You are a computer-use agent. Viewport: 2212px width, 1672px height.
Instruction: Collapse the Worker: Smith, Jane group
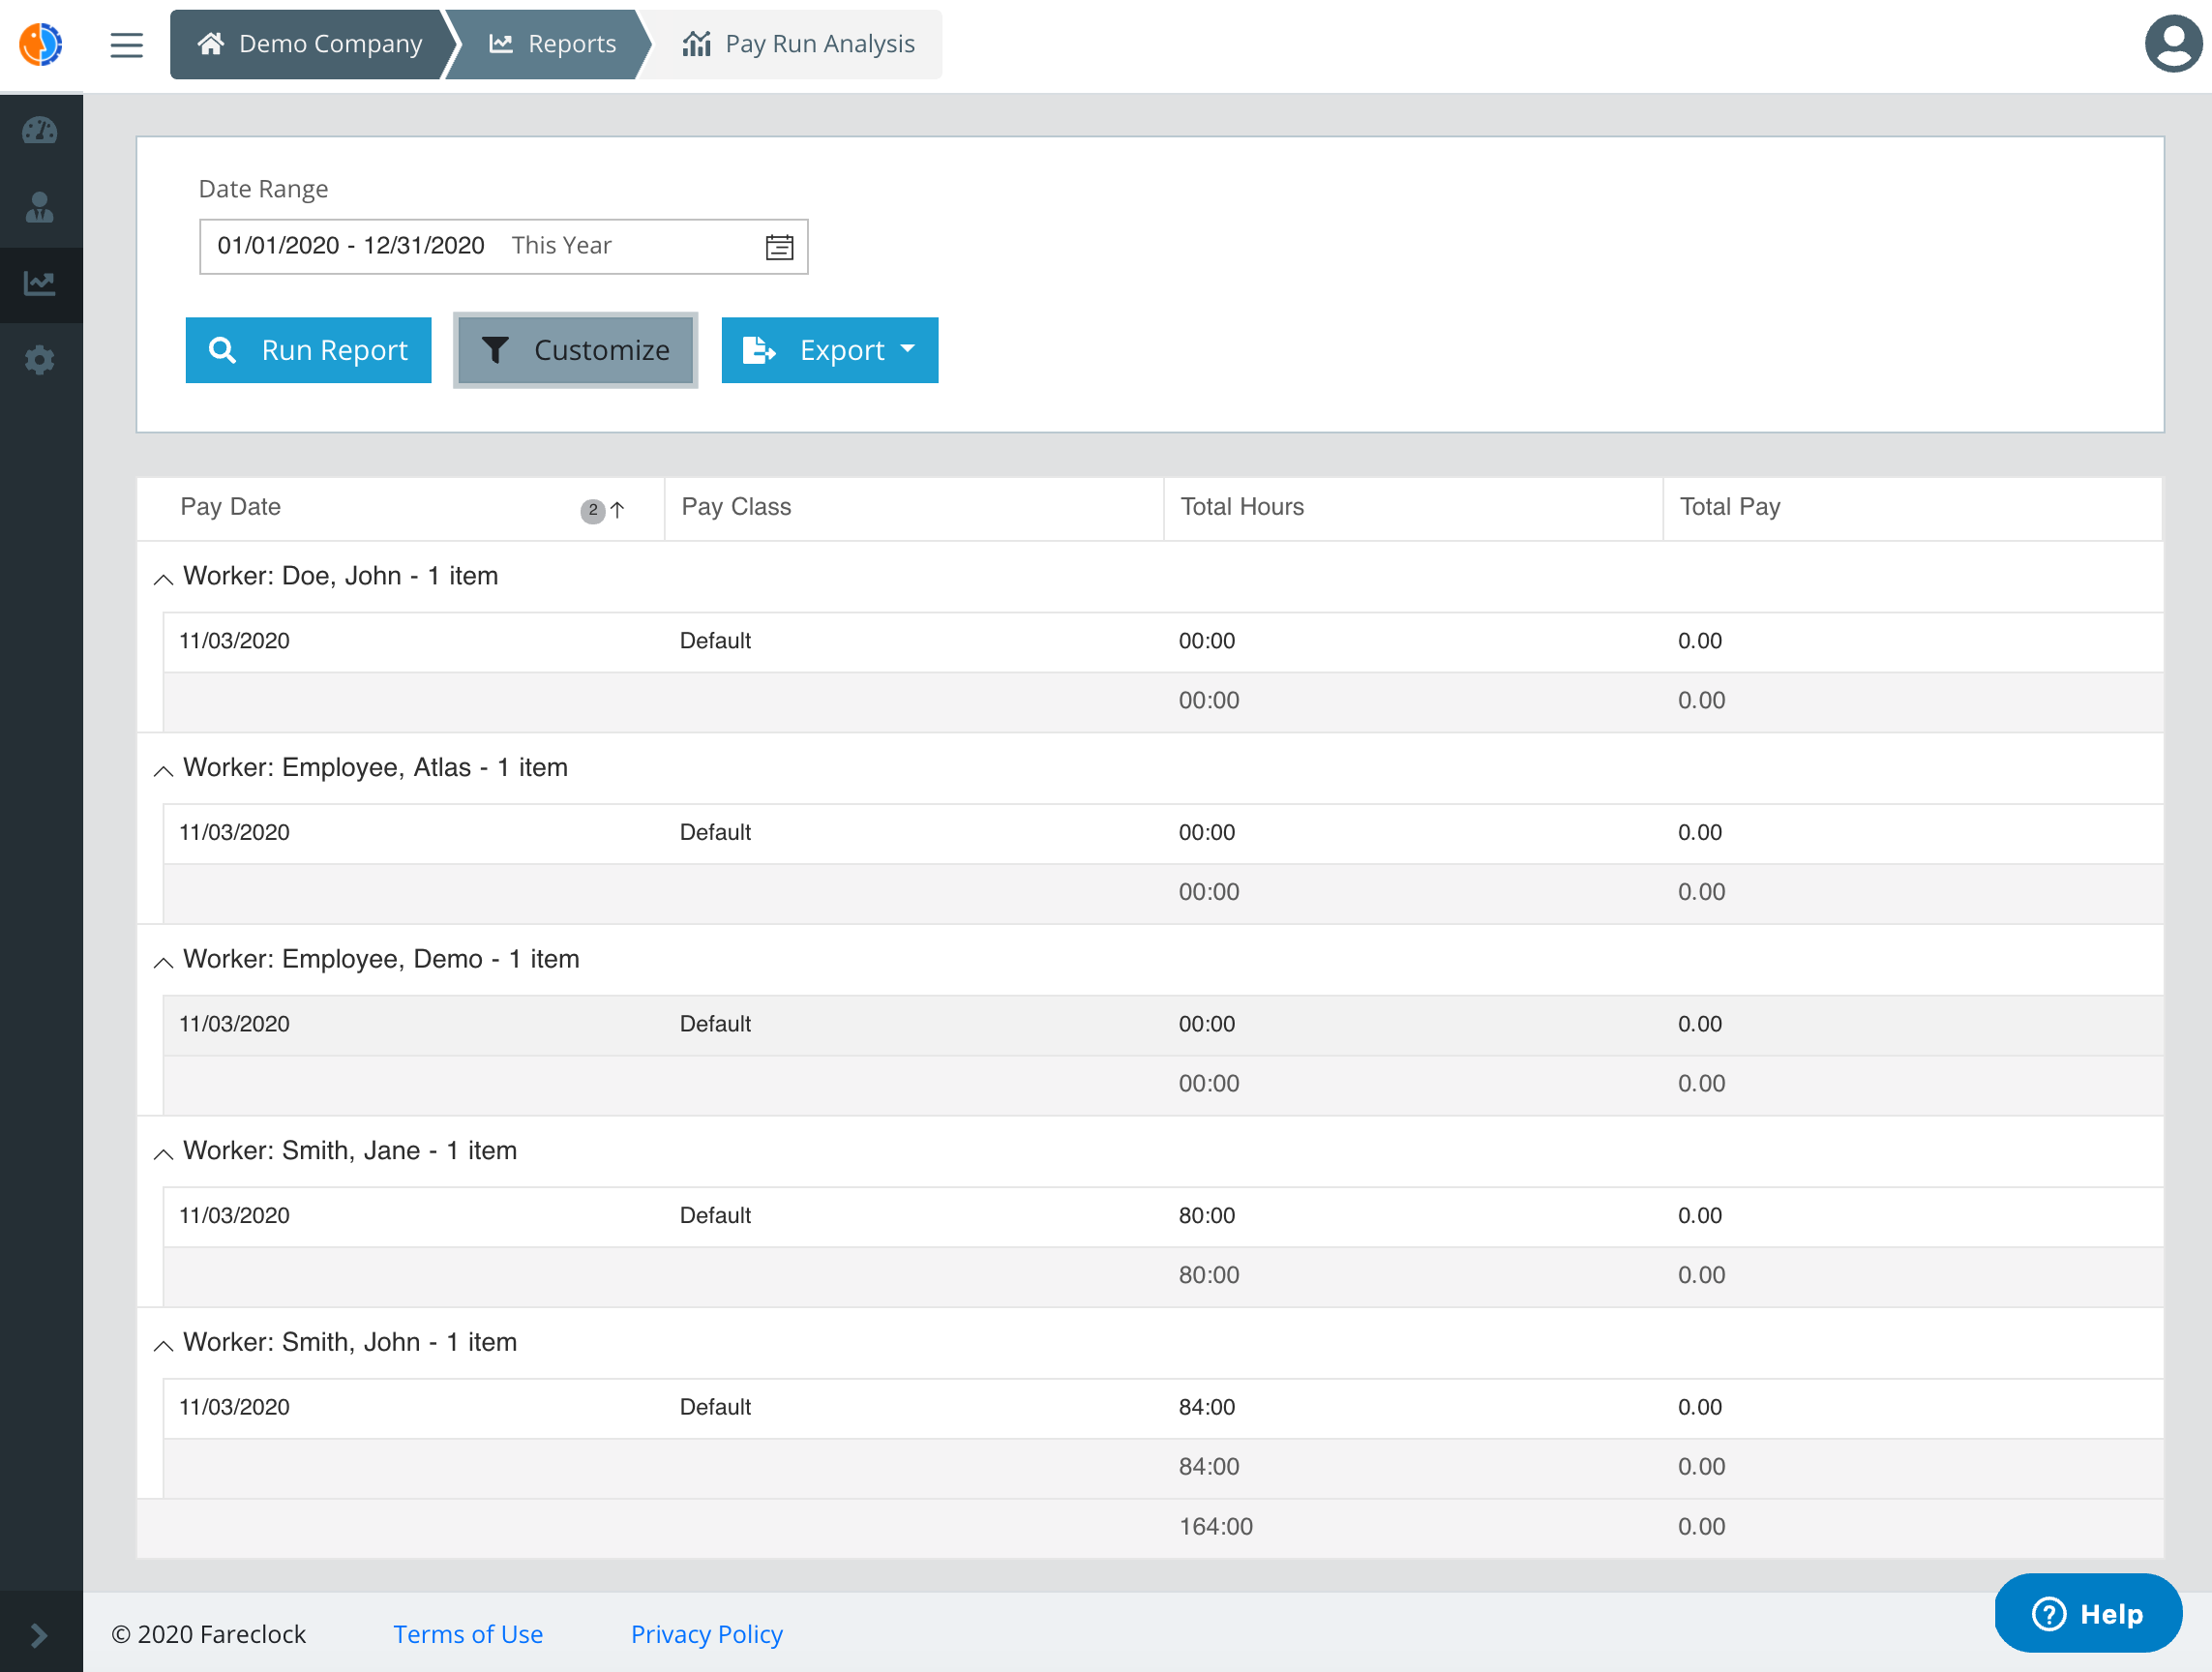click(x=163, y=1154)
